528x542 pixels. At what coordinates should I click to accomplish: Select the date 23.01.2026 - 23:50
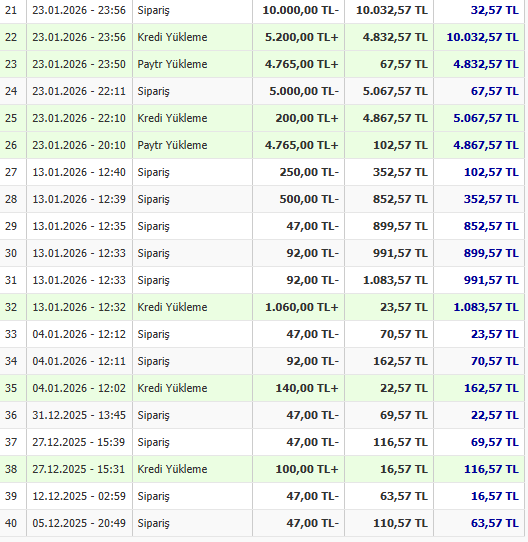pyautogui.click(x=79, y=64)
